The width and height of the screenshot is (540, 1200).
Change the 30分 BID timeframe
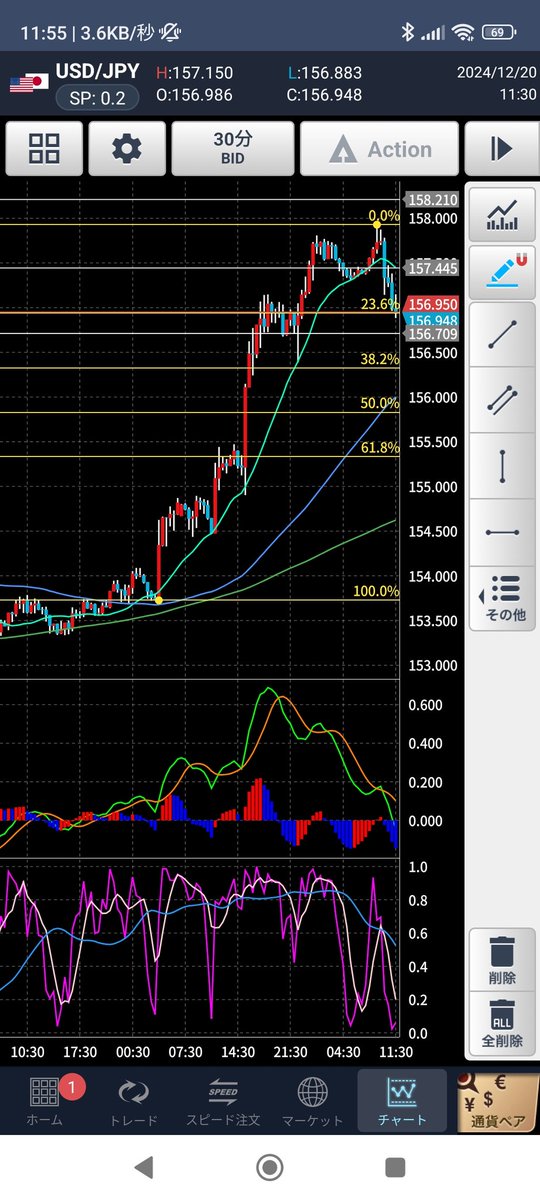click(233, 149)
